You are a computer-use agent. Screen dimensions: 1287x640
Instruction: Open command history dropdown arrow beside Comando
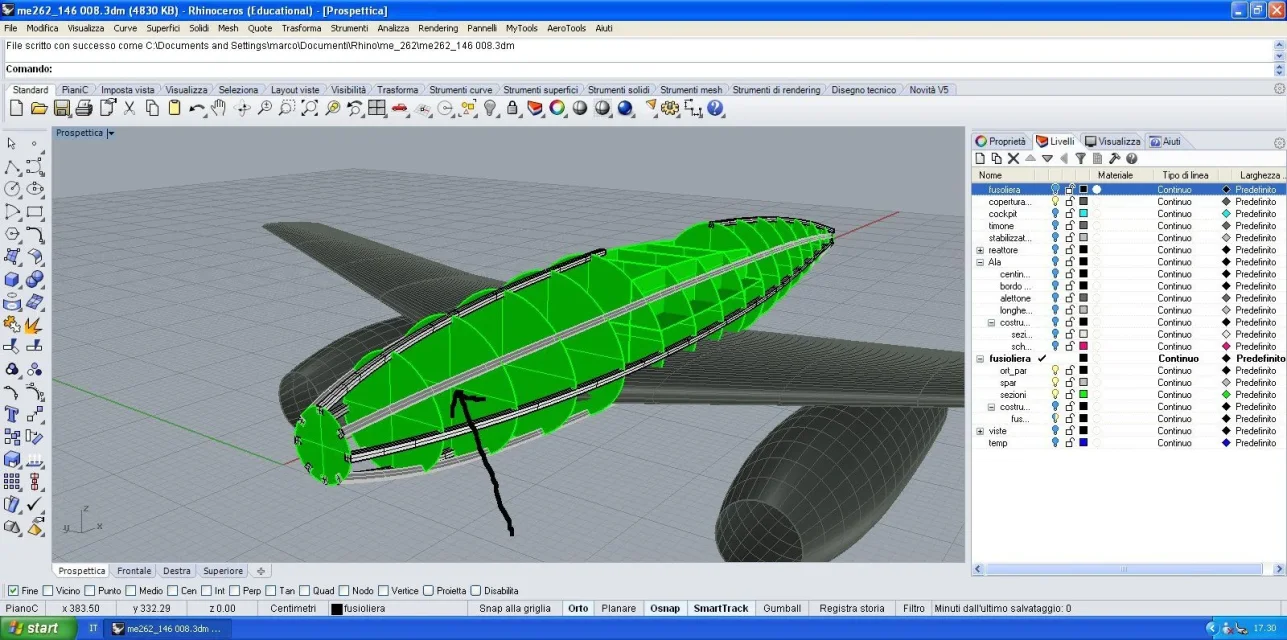tap(1279, 69)
